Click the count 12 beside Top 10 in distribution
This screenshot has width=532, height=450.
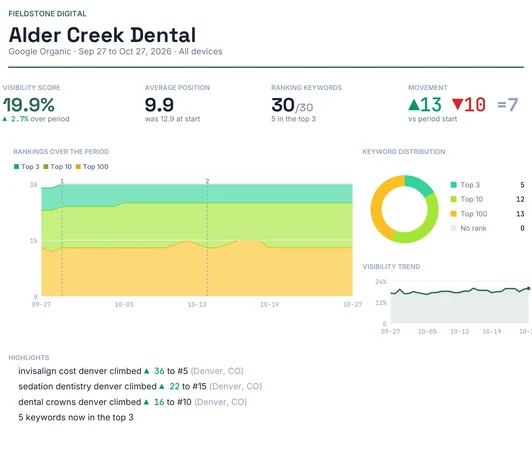click(520, 199)
